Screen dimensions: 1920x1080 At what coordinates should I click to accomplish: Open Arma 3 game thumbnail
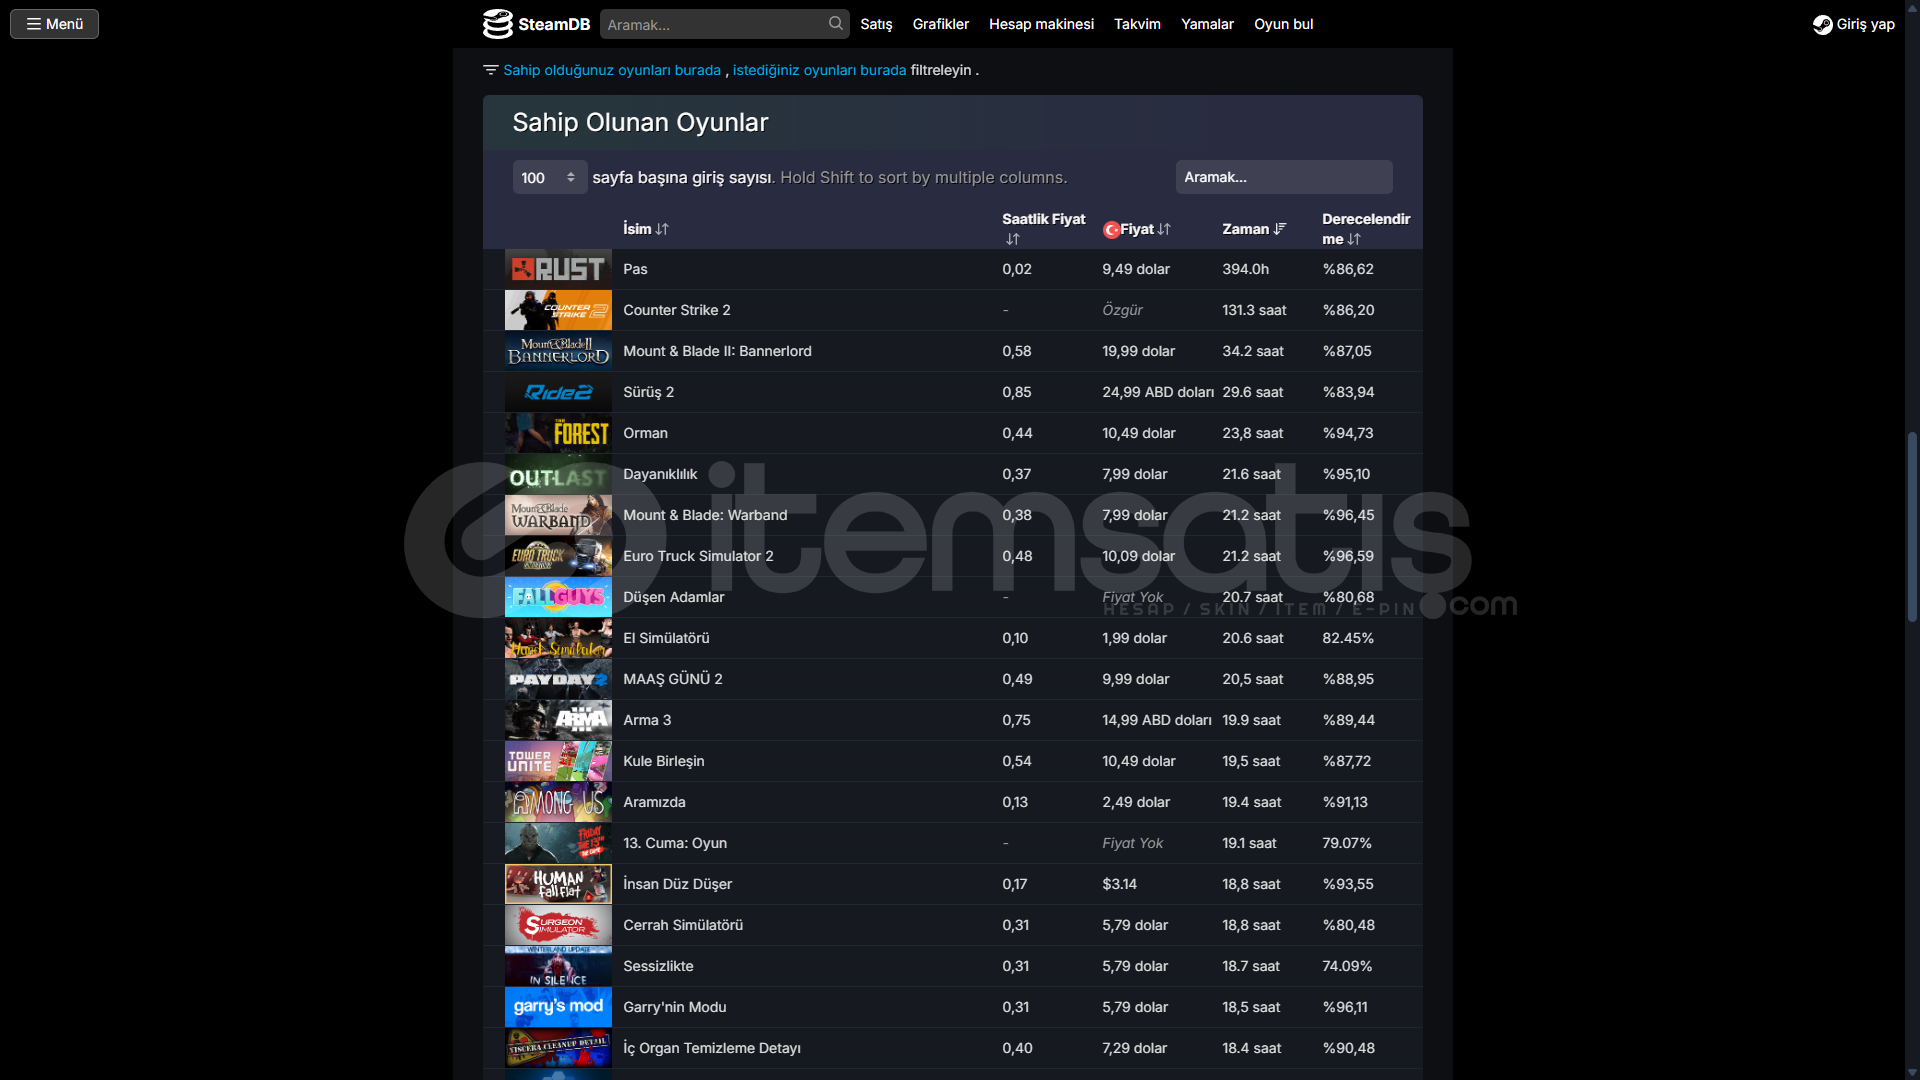click(x=558, y=720)
